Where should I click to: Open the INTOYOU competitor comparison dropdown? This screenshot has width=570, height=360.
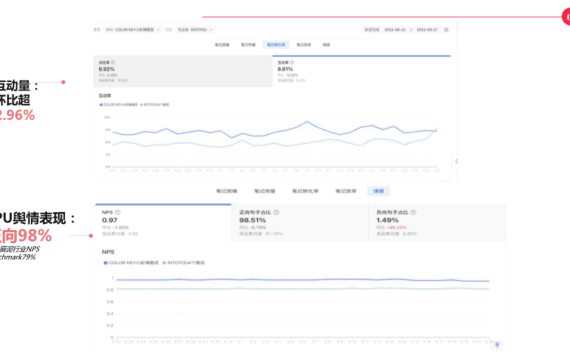[x=195, y=29]
